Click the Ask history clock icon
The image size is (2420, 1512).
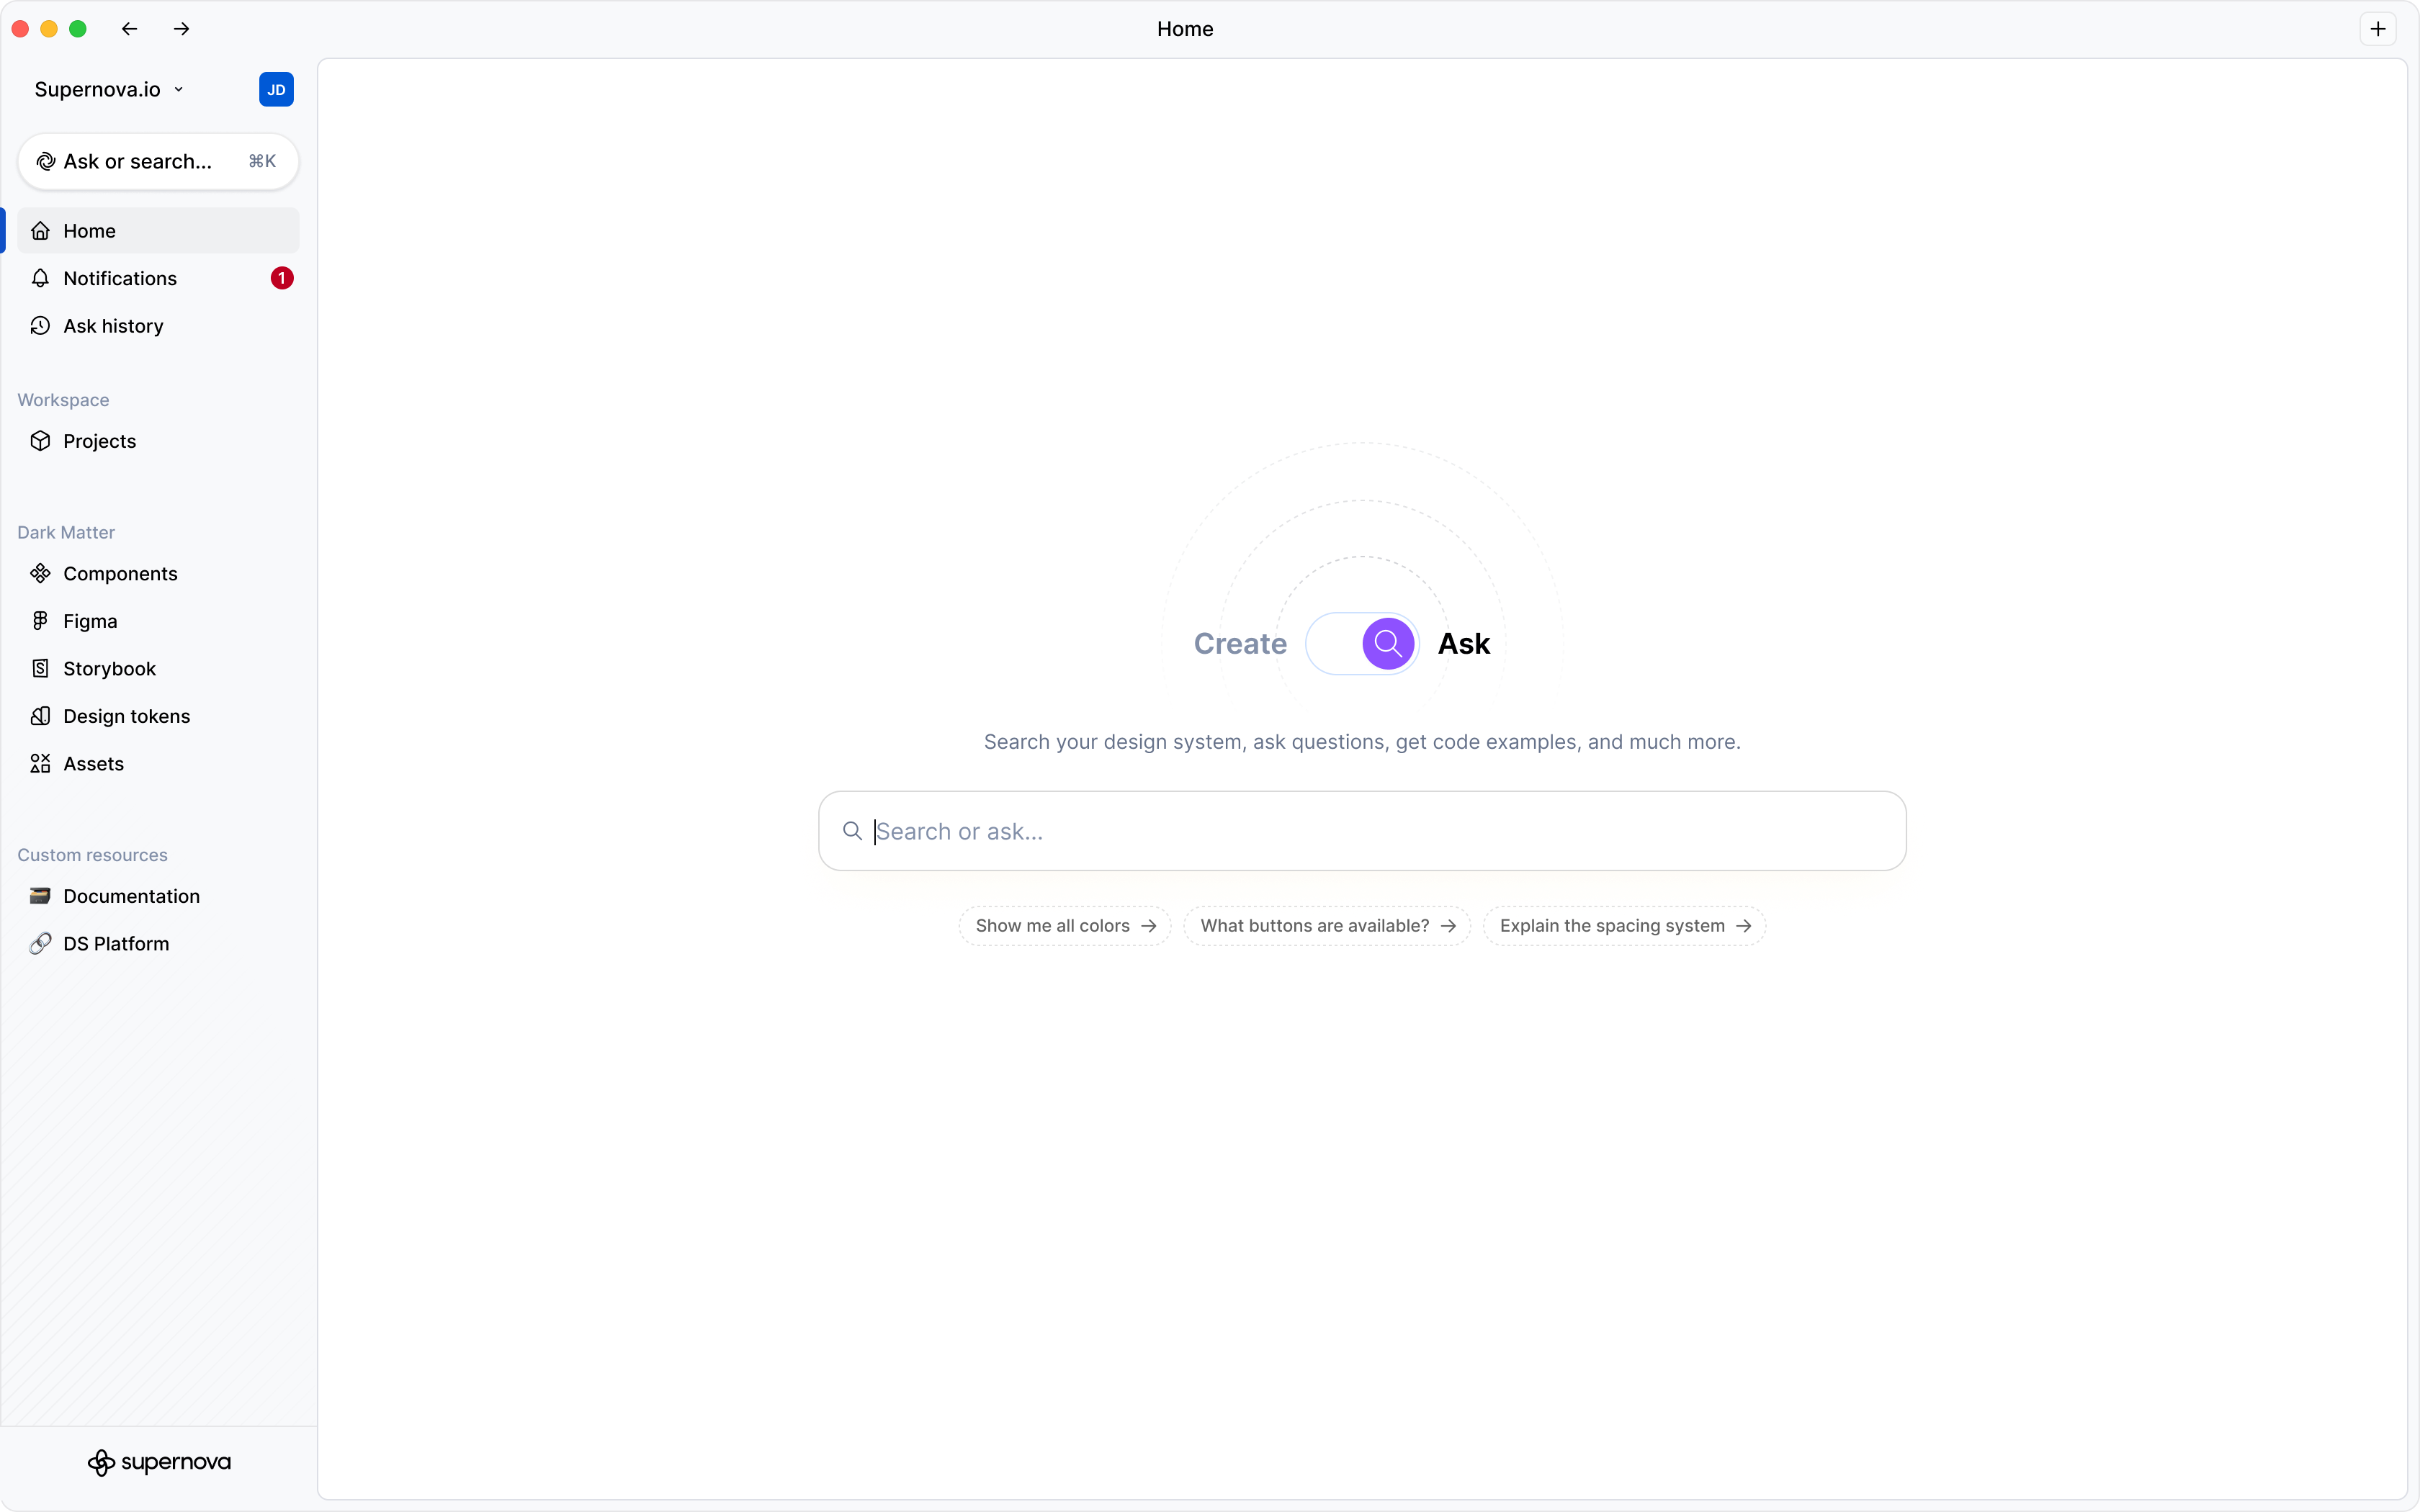coord(40,326)
